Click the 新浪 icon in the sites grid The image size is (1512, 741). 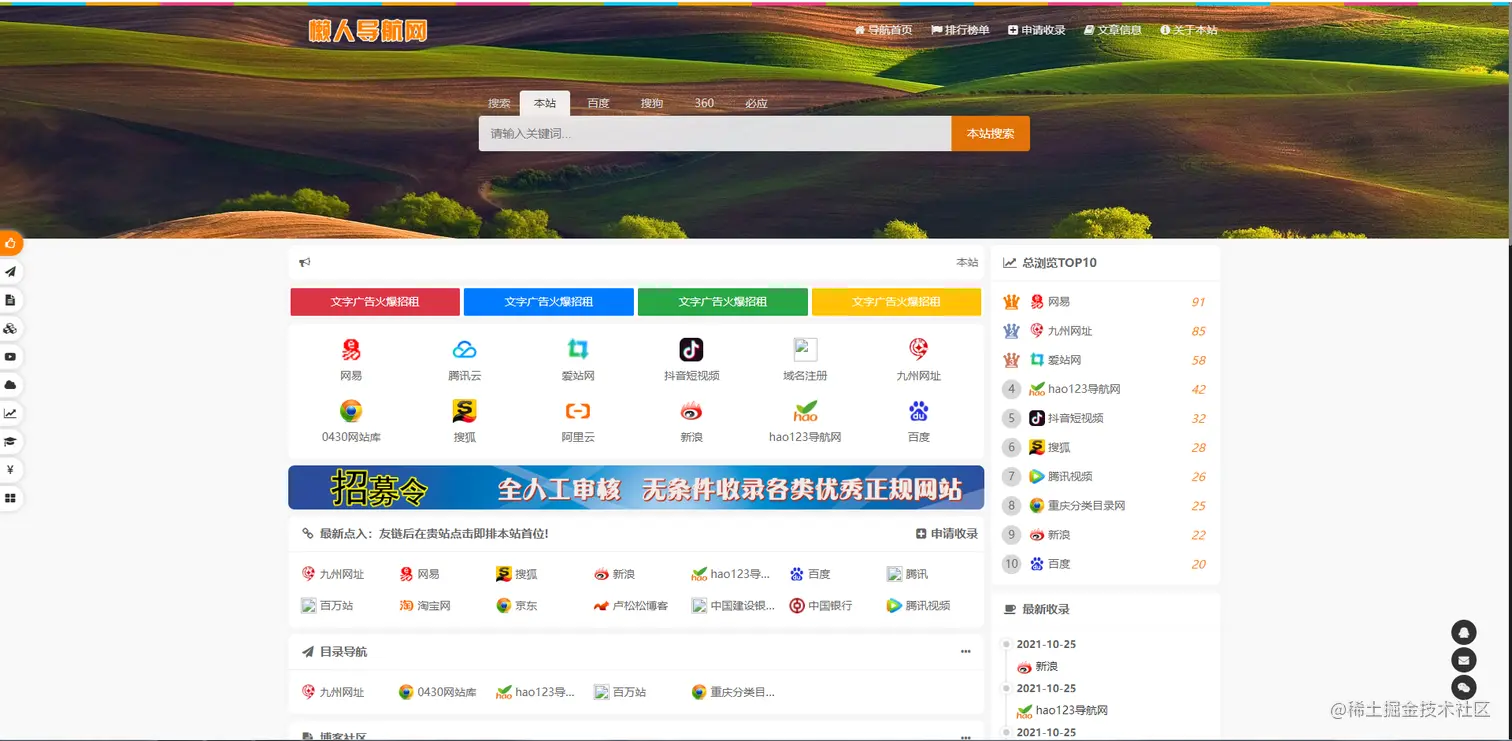[691, 411]
